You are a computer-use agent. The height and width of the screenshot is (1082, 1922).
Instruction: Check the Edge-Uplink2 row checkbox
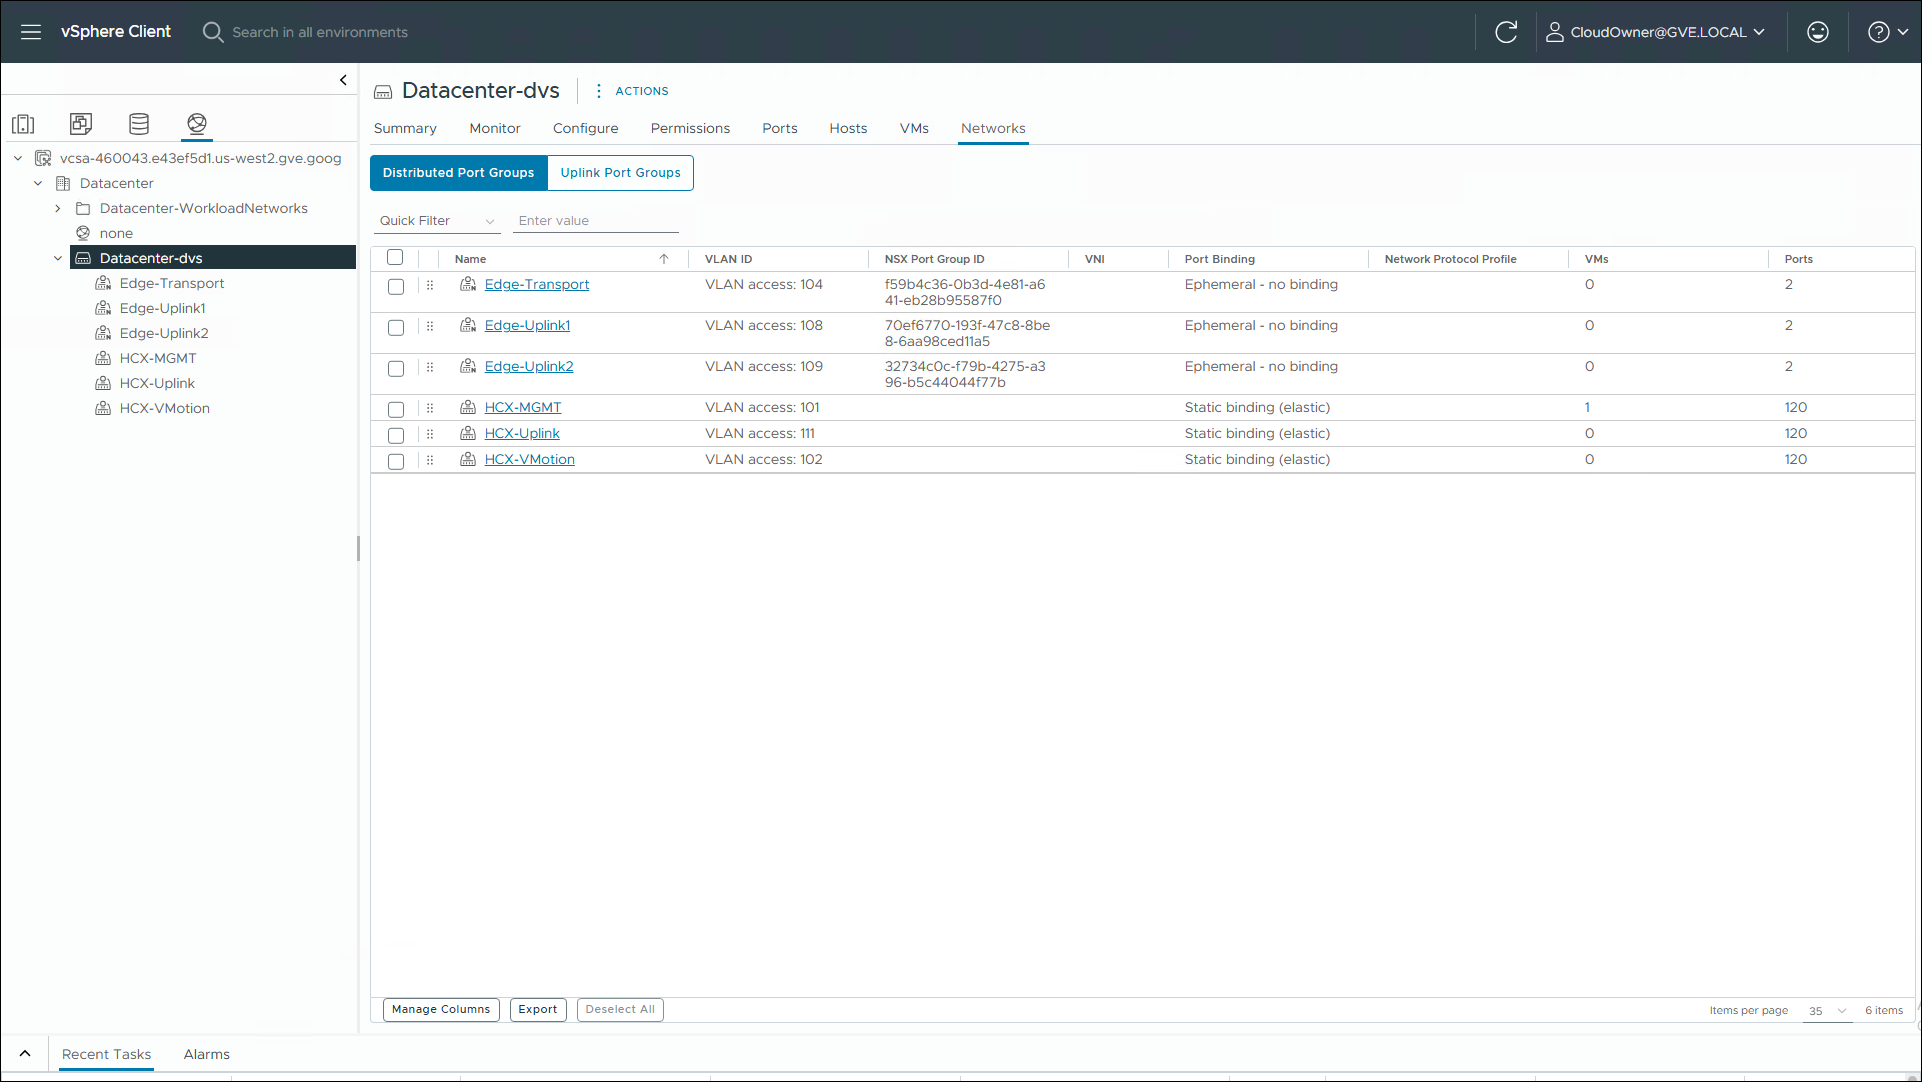396,369
